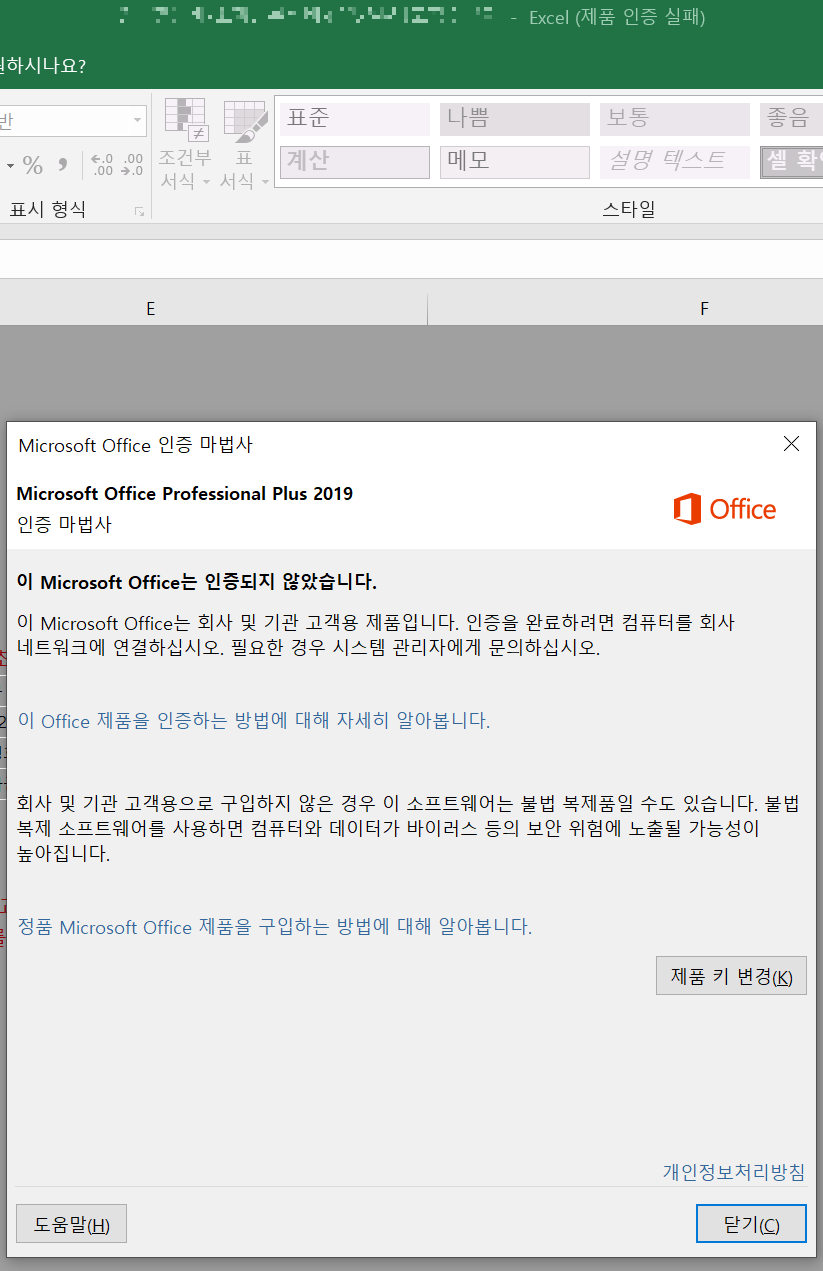Image resolution: width=823 pixels, height=1271 pixels.
Task: Click the 'Microsoft Office 인증 마법사' dialog title
Action: 136,445
